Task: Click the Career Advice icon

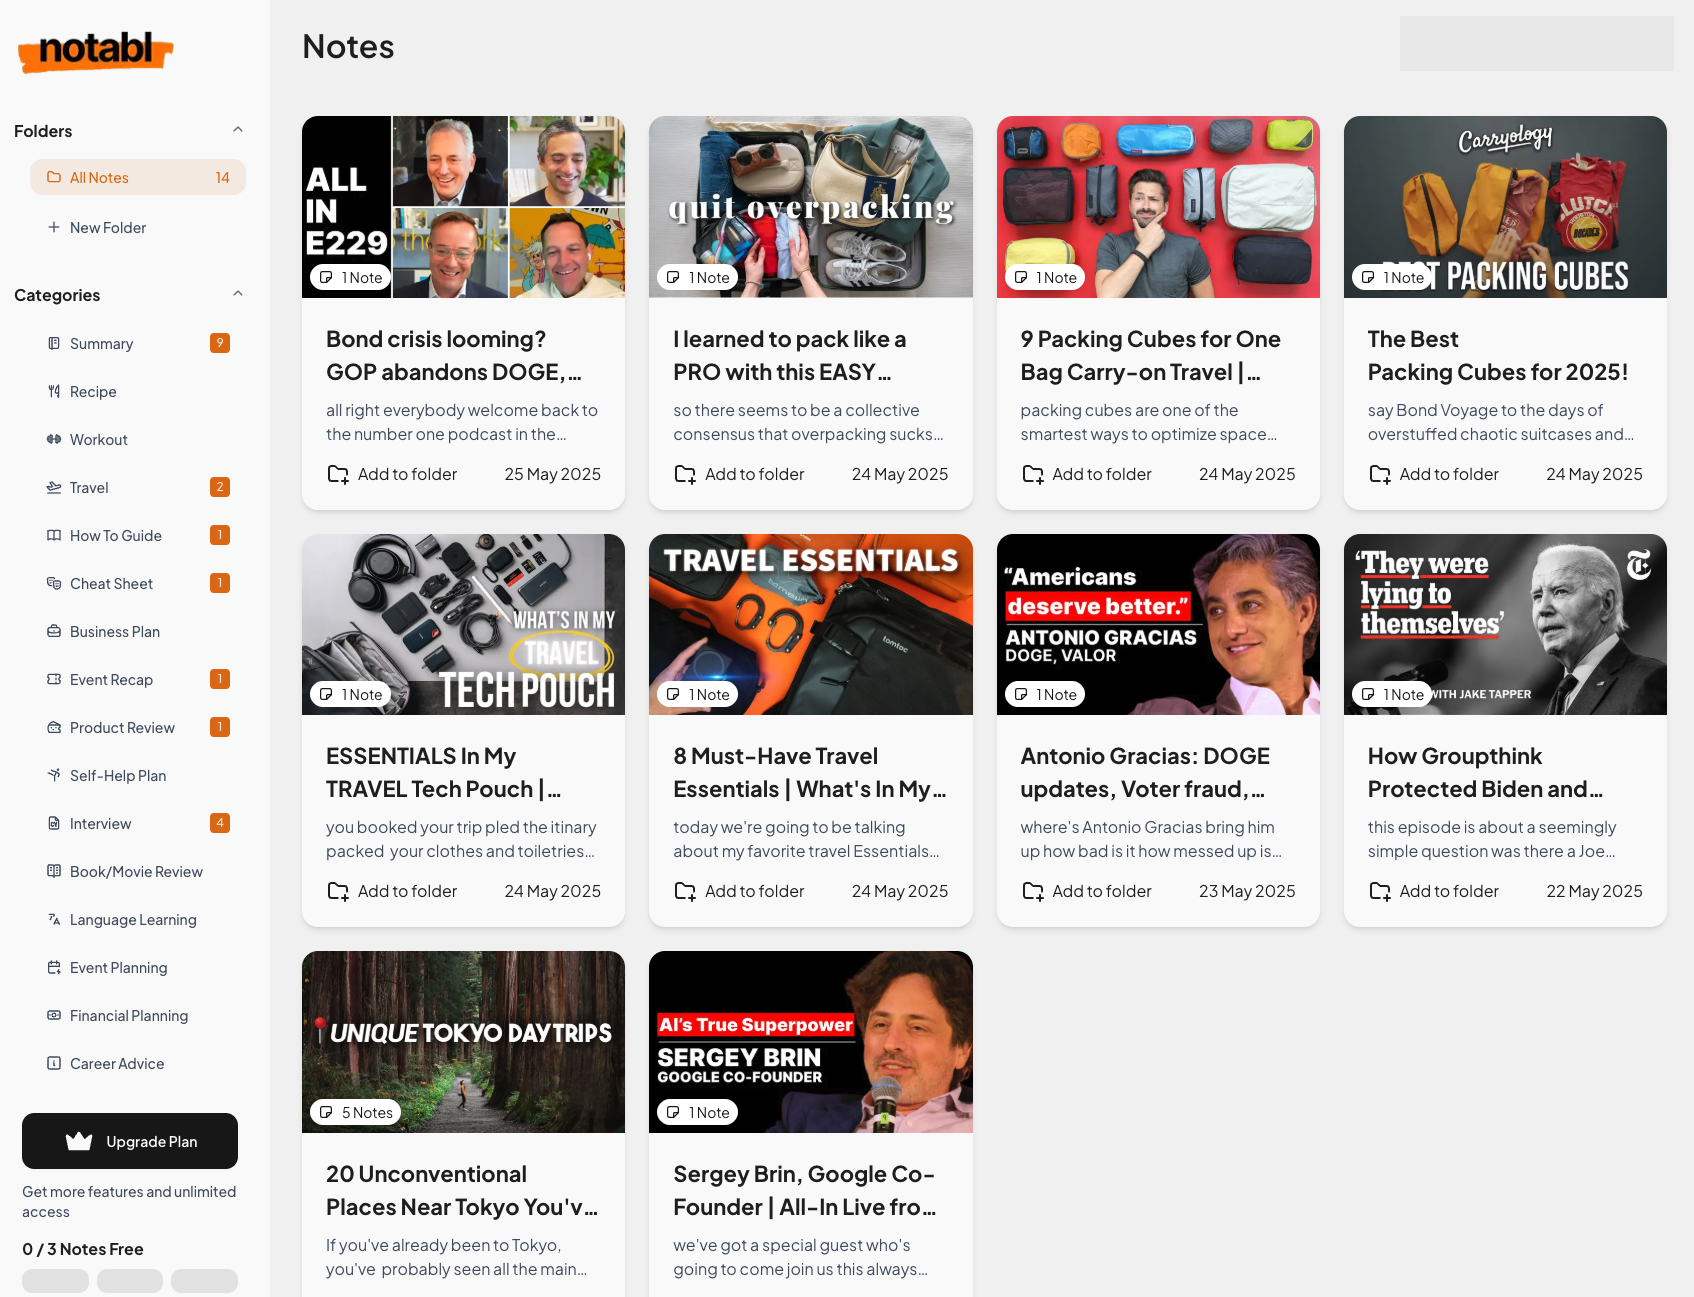Action: (54, 1063)
